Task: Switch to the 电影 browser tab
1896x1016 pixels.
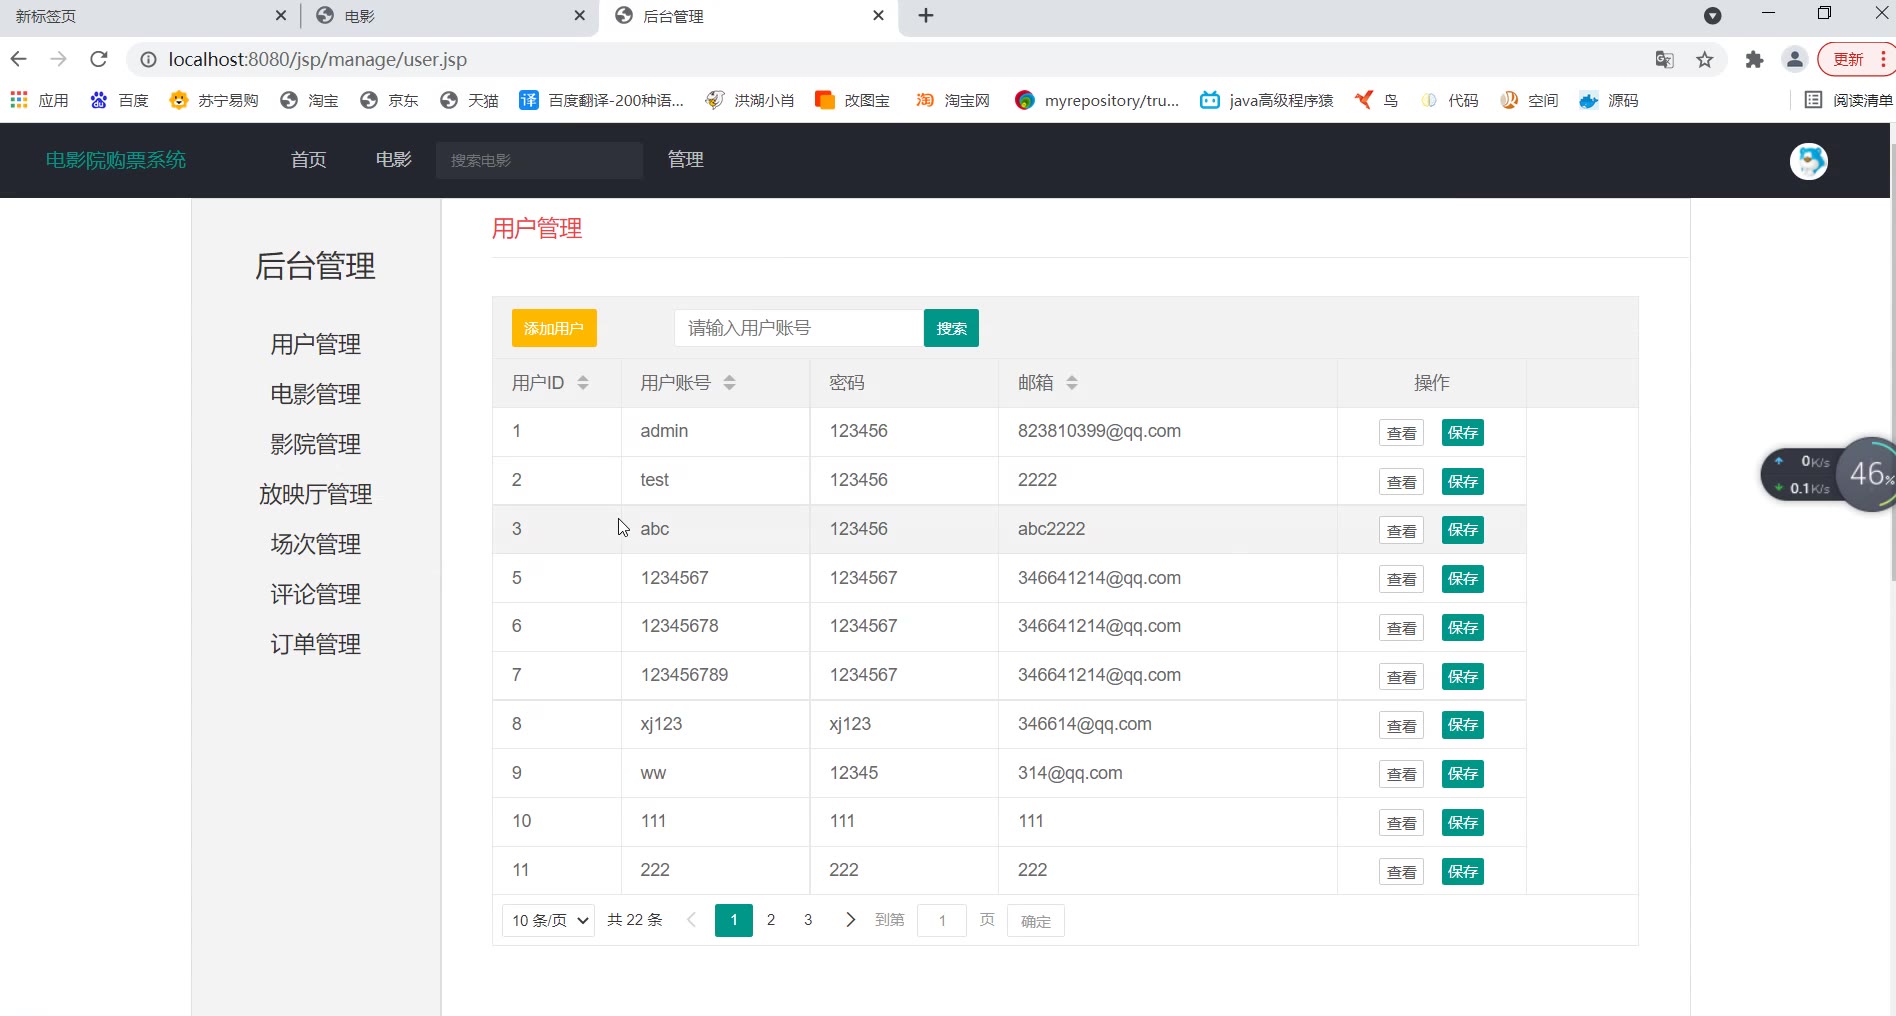Action: tap(448, 16)
